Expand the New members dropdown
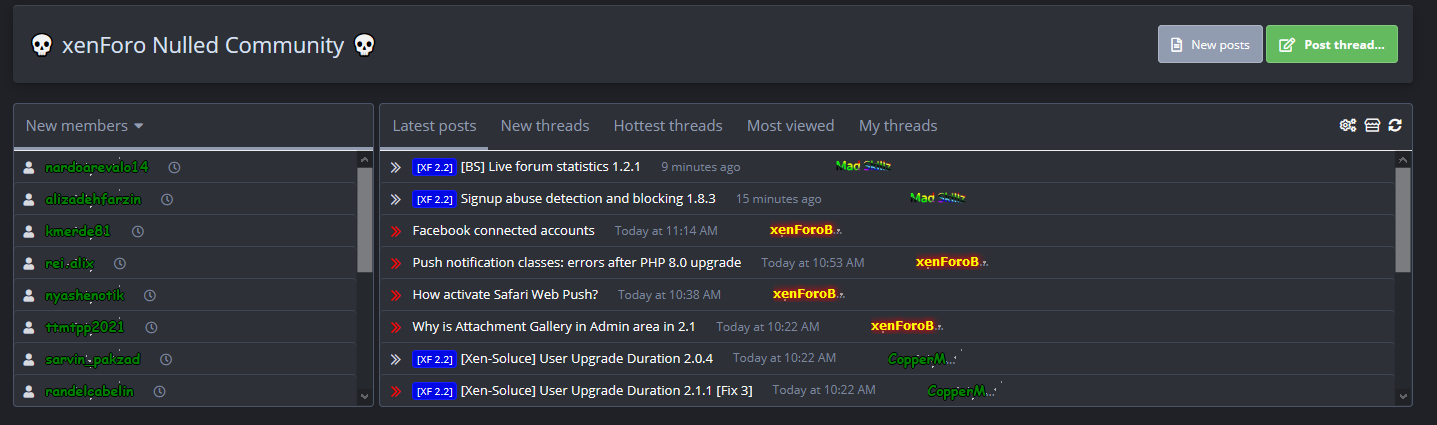Screen dimensions: 1437x425 (x=85, y=126)
